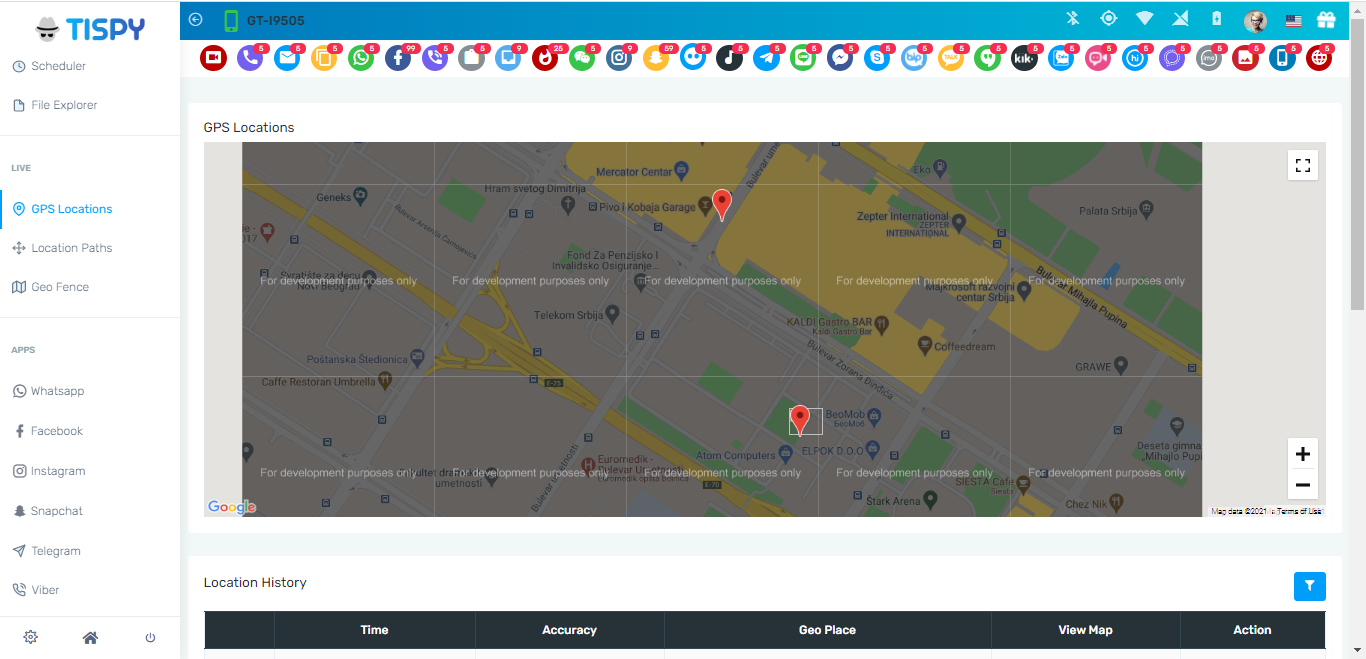Open the user profile avatar
This screenshot has height=659, width=1366.
point(1256,20)
